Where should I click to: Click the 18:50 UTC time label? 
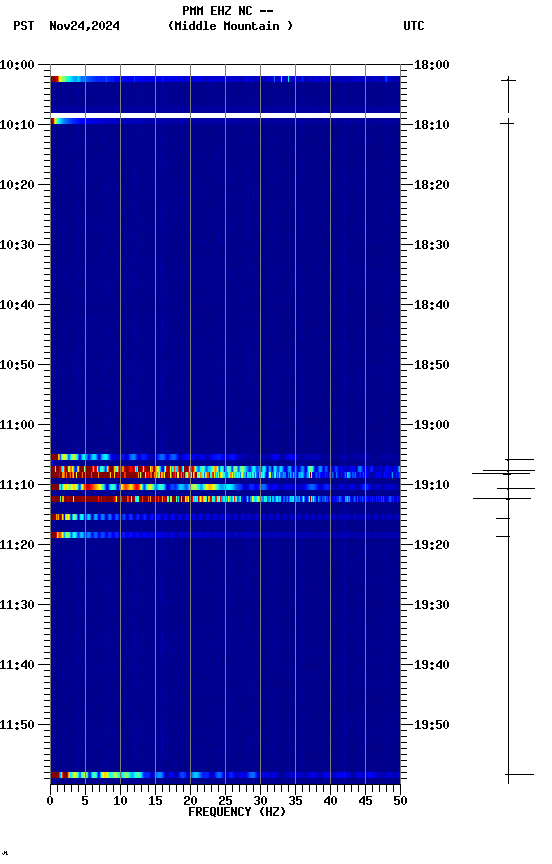(x=432, y=365)
